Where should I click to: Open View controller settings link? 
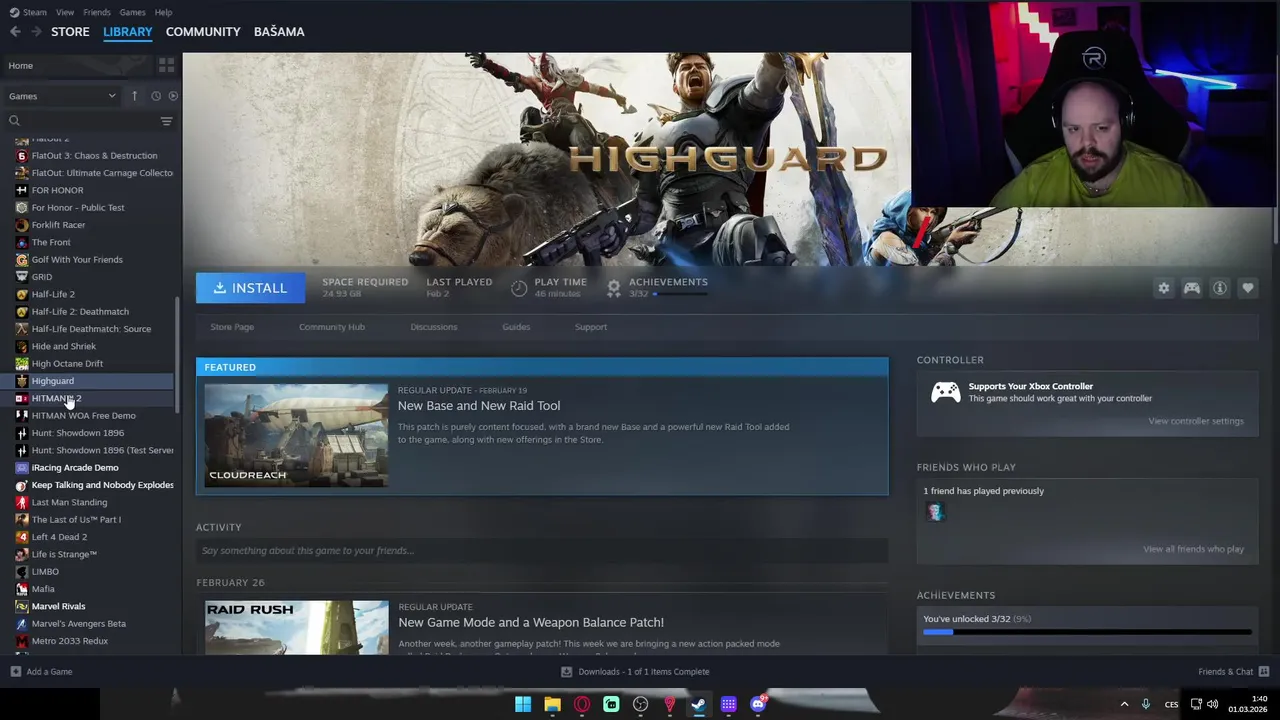pyautogui.click(x=1196, y=421)
